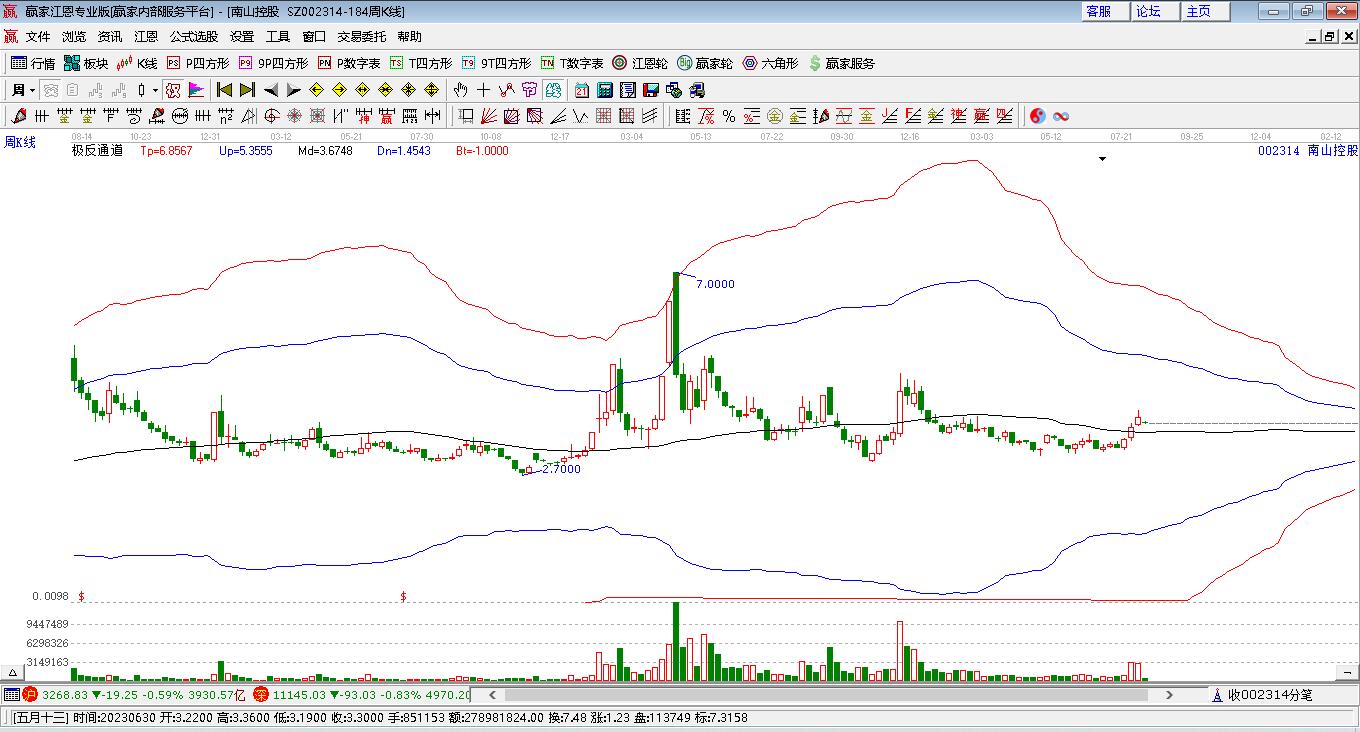Click the 客服 button in title bar

tap(1098, 11)
